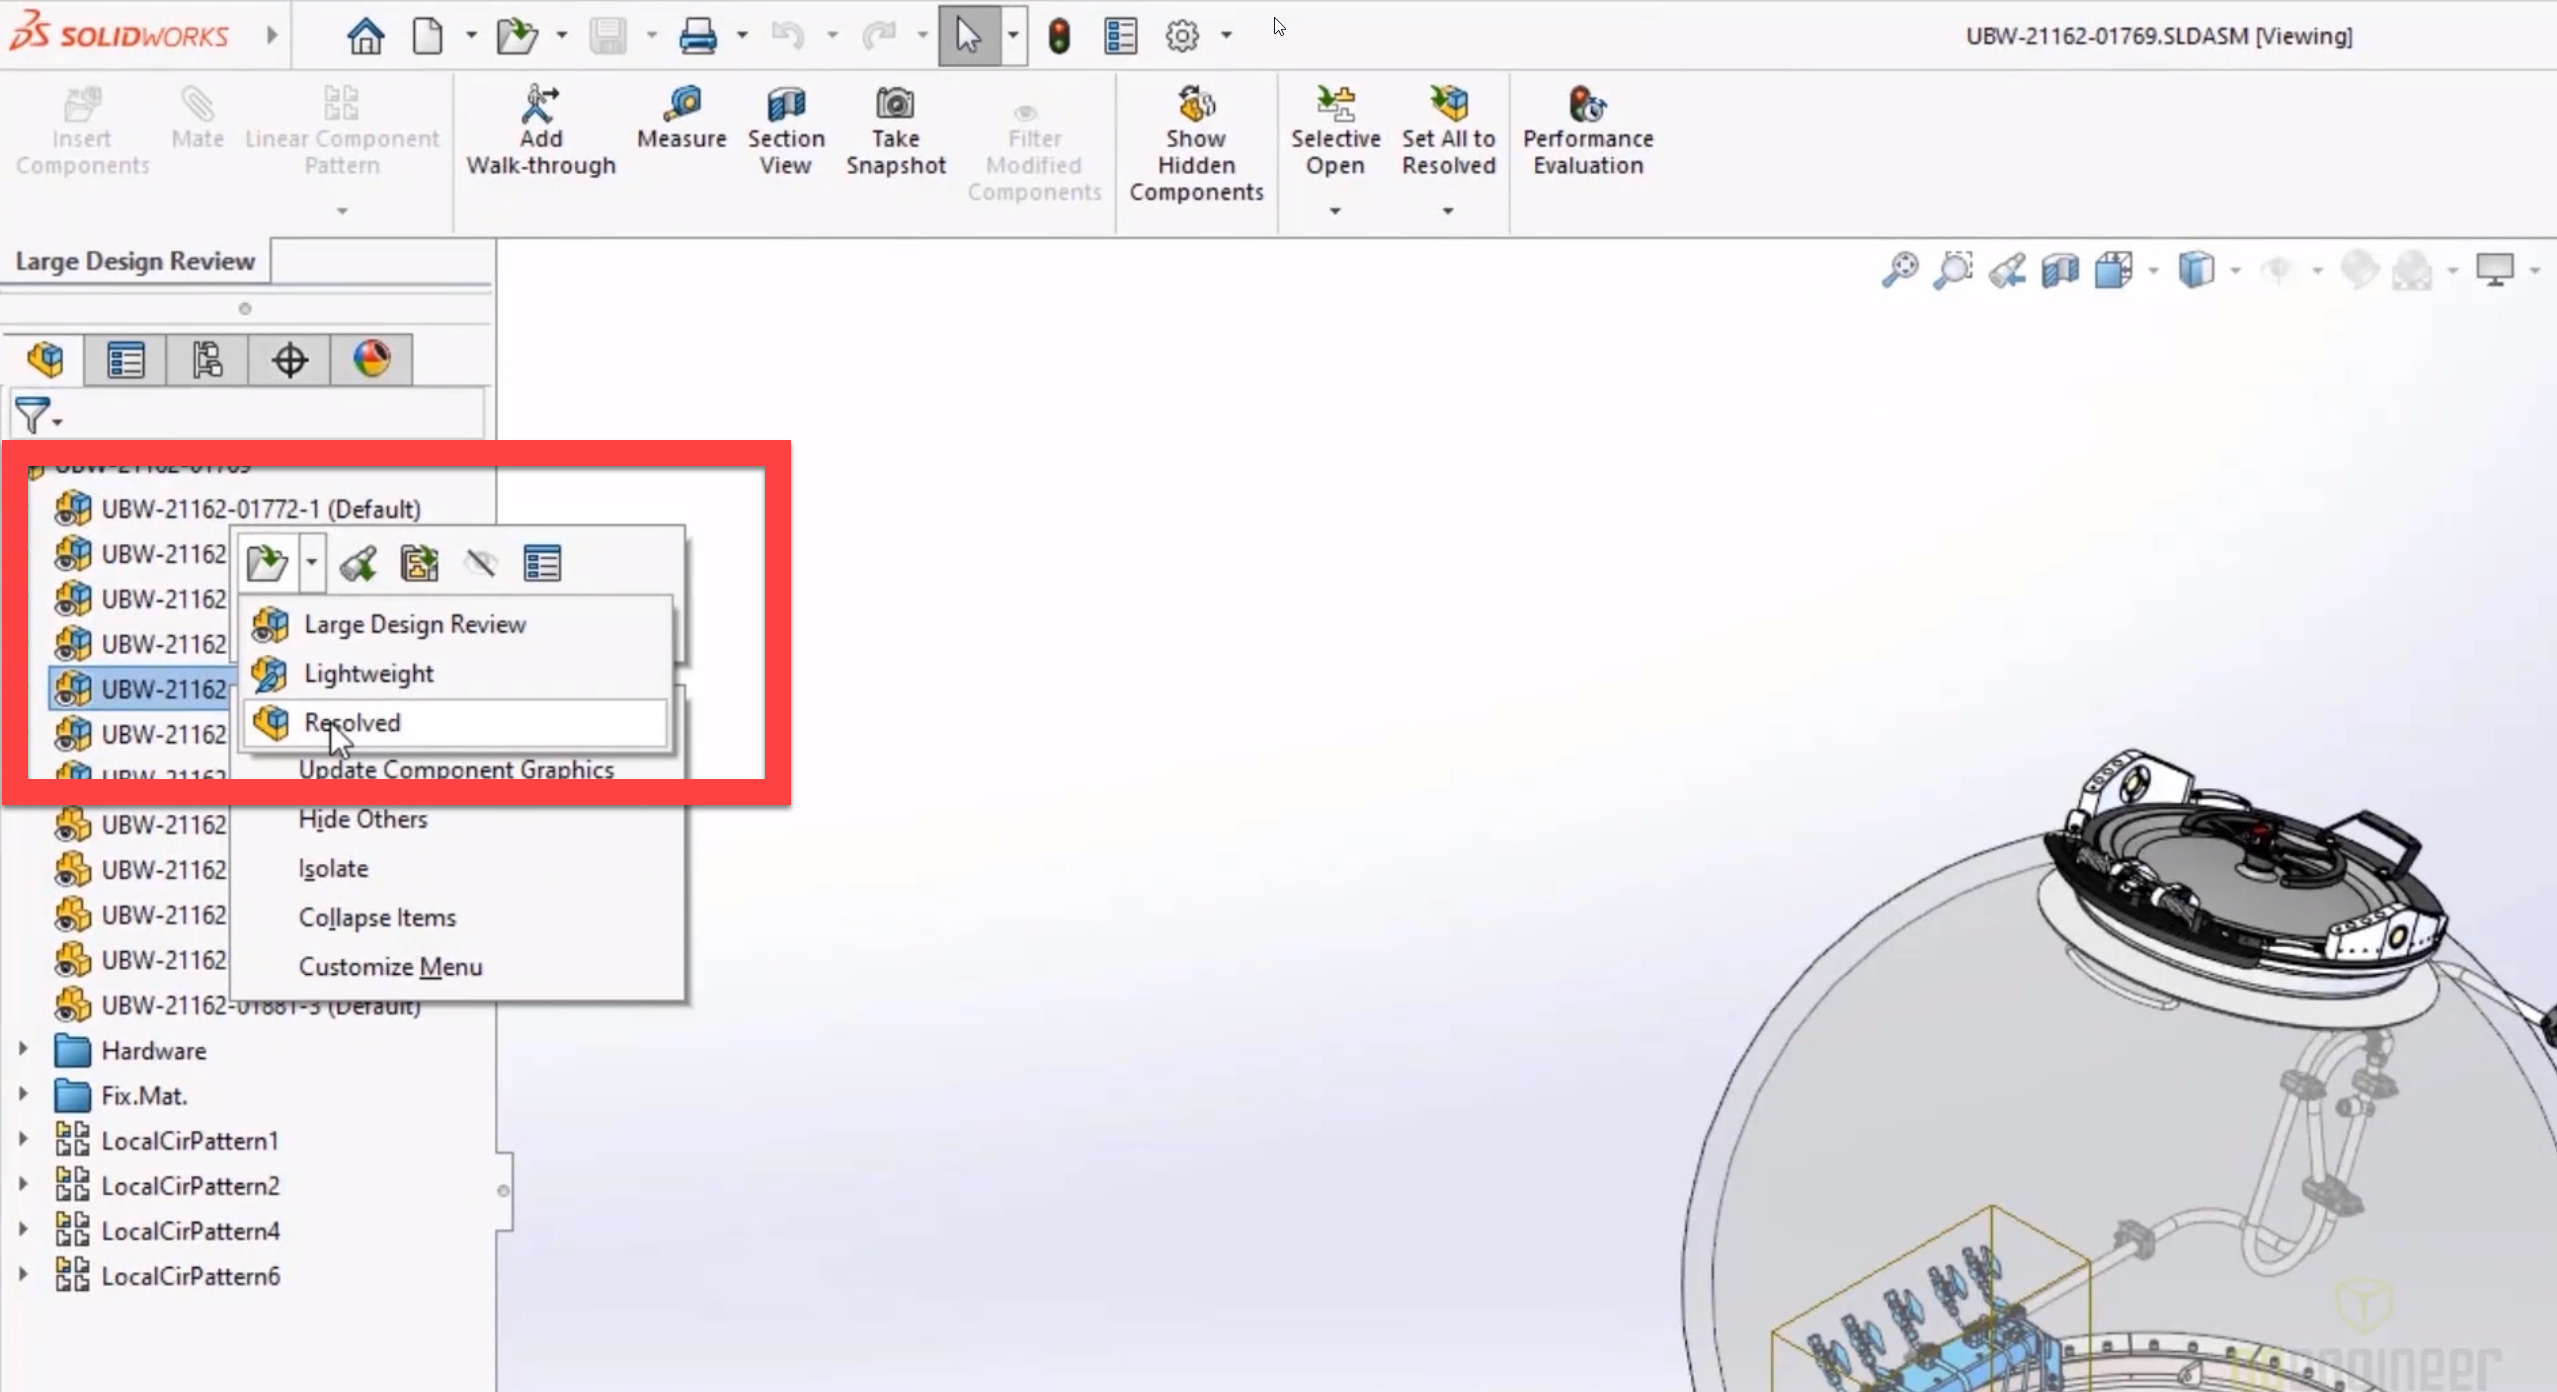Switch to DimXpert crosshair tab
The image size is (2557, 1392).
click(289, 359)
